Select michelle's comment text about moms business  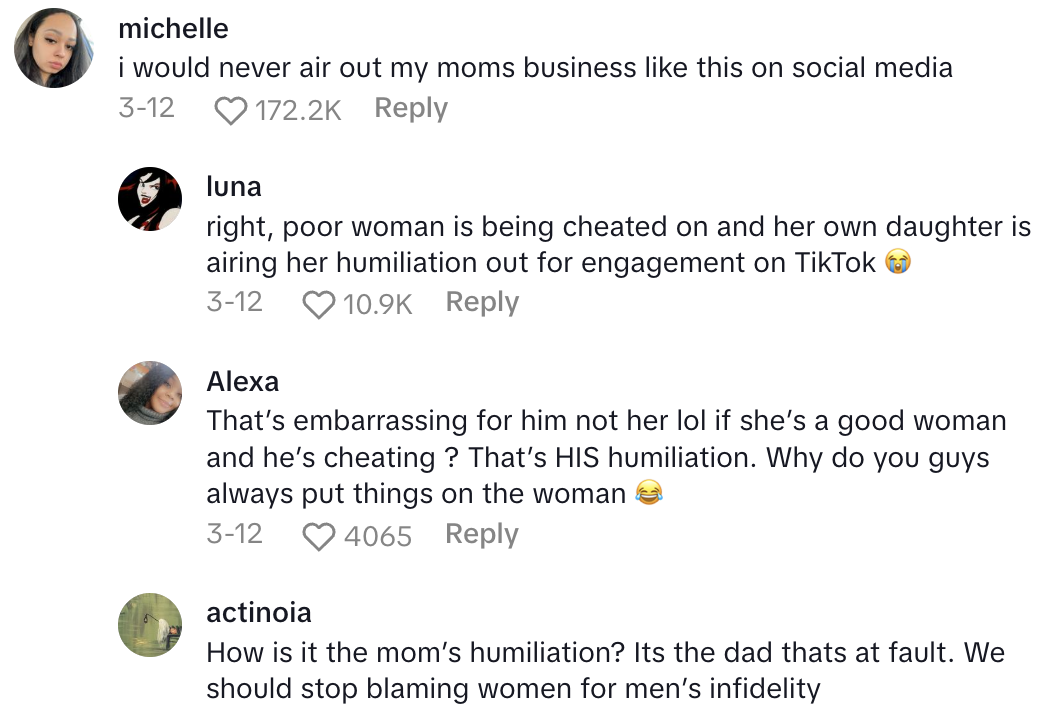(x=534, y=68)
